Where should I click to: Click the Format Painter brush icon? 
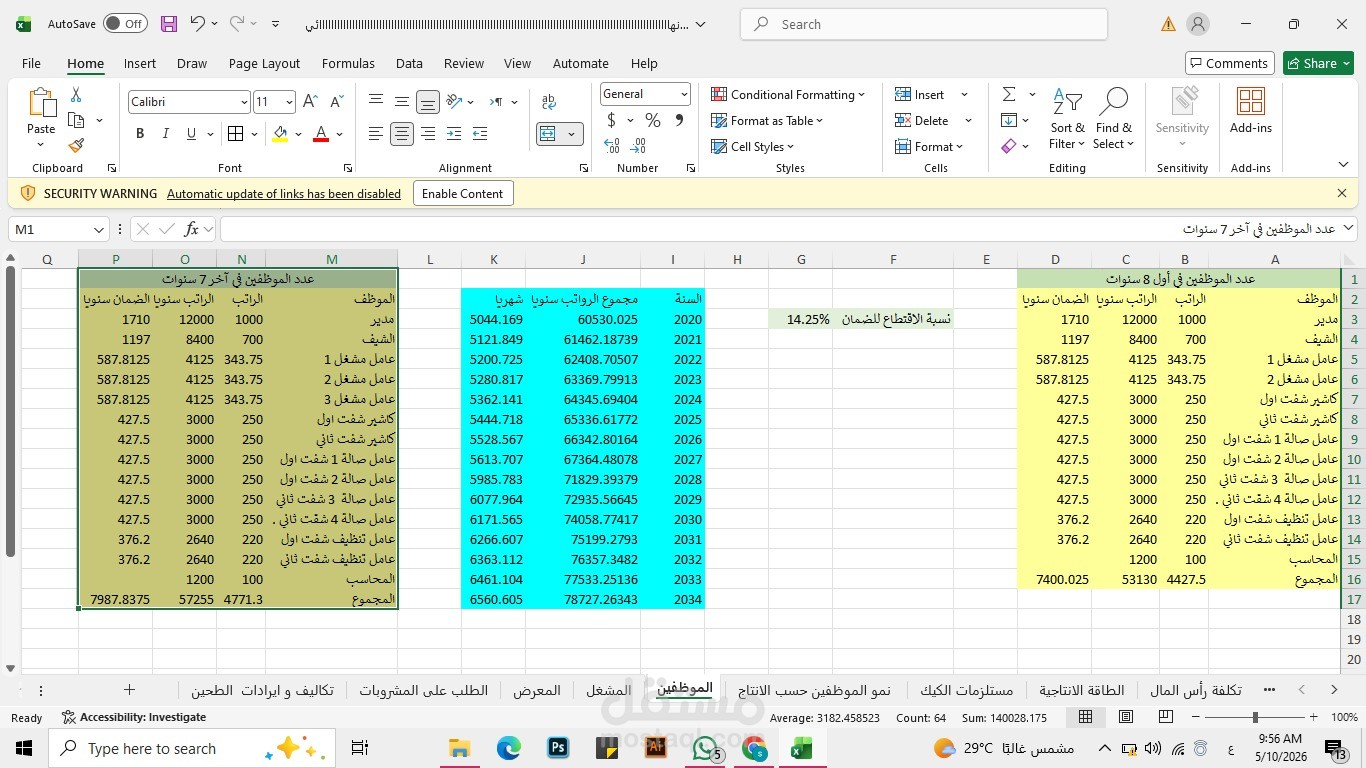tap(76, 145)
